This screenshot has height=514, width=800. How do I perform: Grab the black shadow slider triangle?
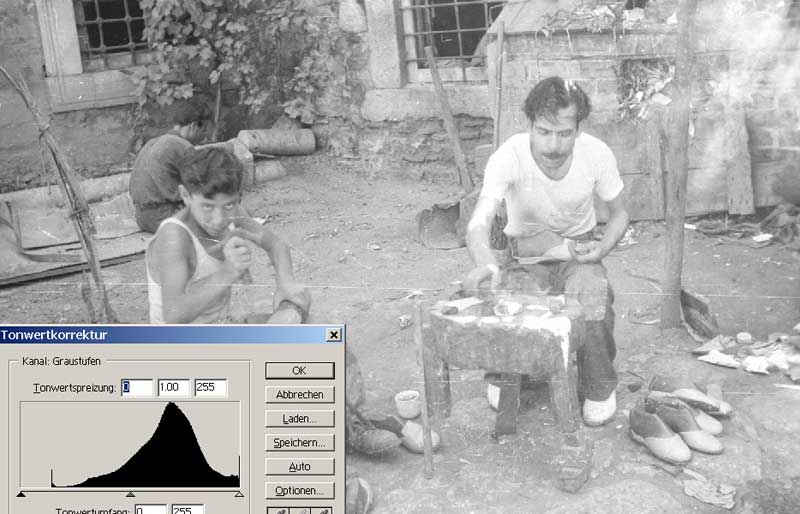(x=21, y=494)
